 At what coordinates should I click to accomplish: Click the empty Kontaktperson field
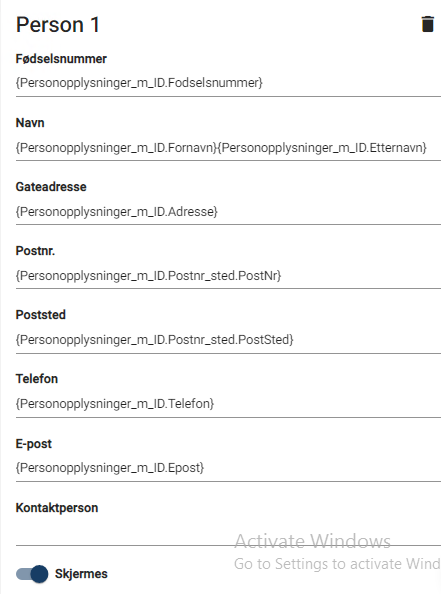click(228, 532)
